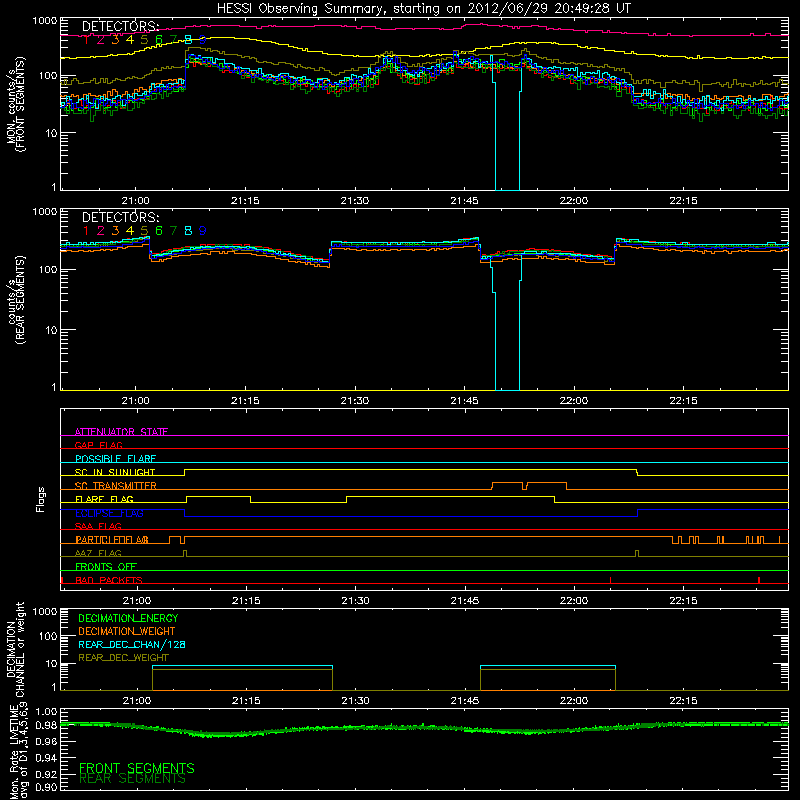Click 0.92 tick on livetime y-axis
Viewport: 800px width, 800px height.
[47, 774]
